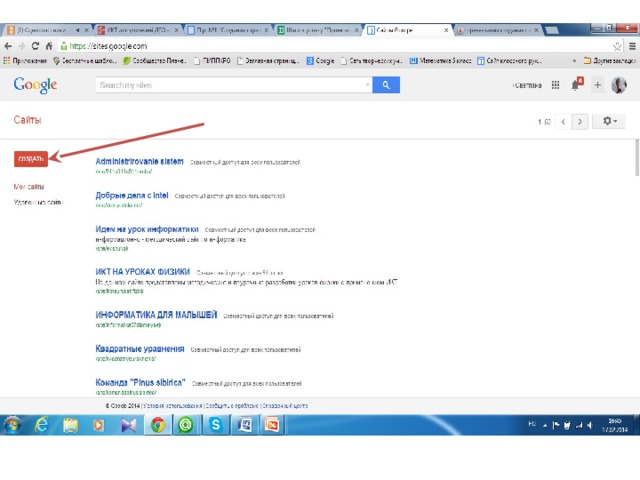Image resolution: width=640 pixels, height=480 pixels.
Task: Open the account profile avatar
Action: click(x=619, y=85)
